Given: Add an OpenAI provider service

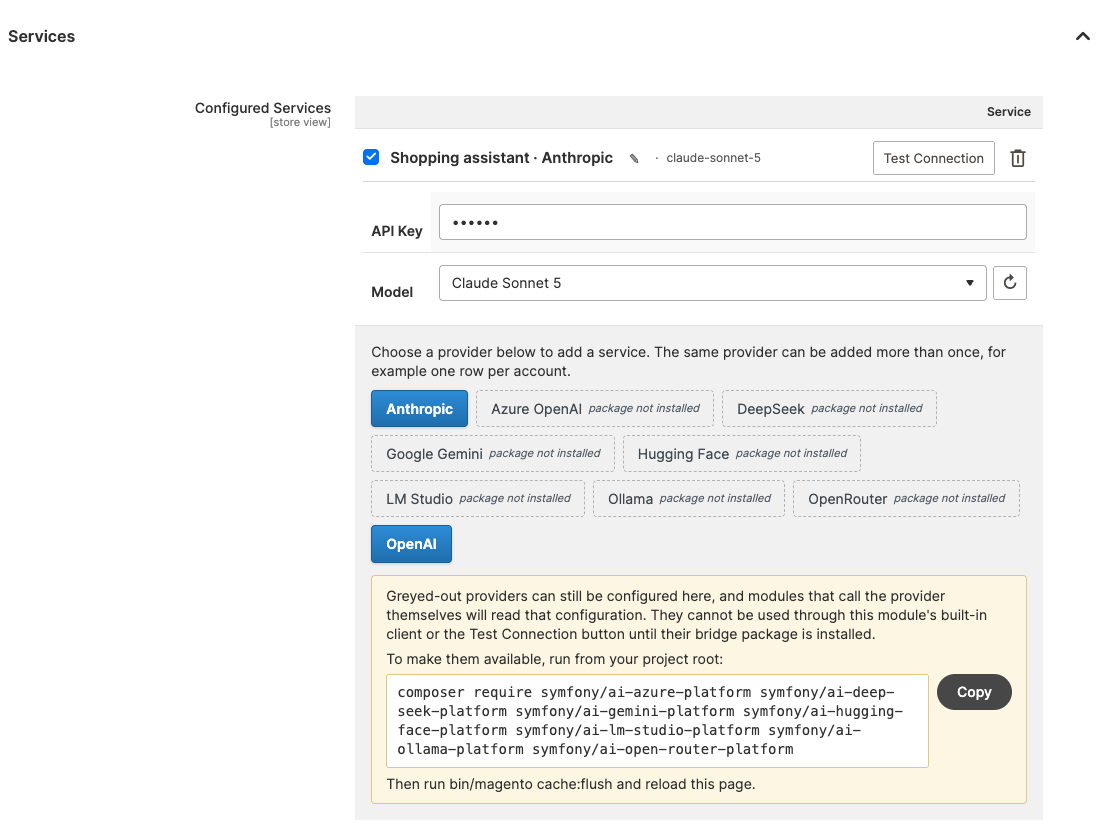Looking at the screenshot, I should tap(411, 544).
